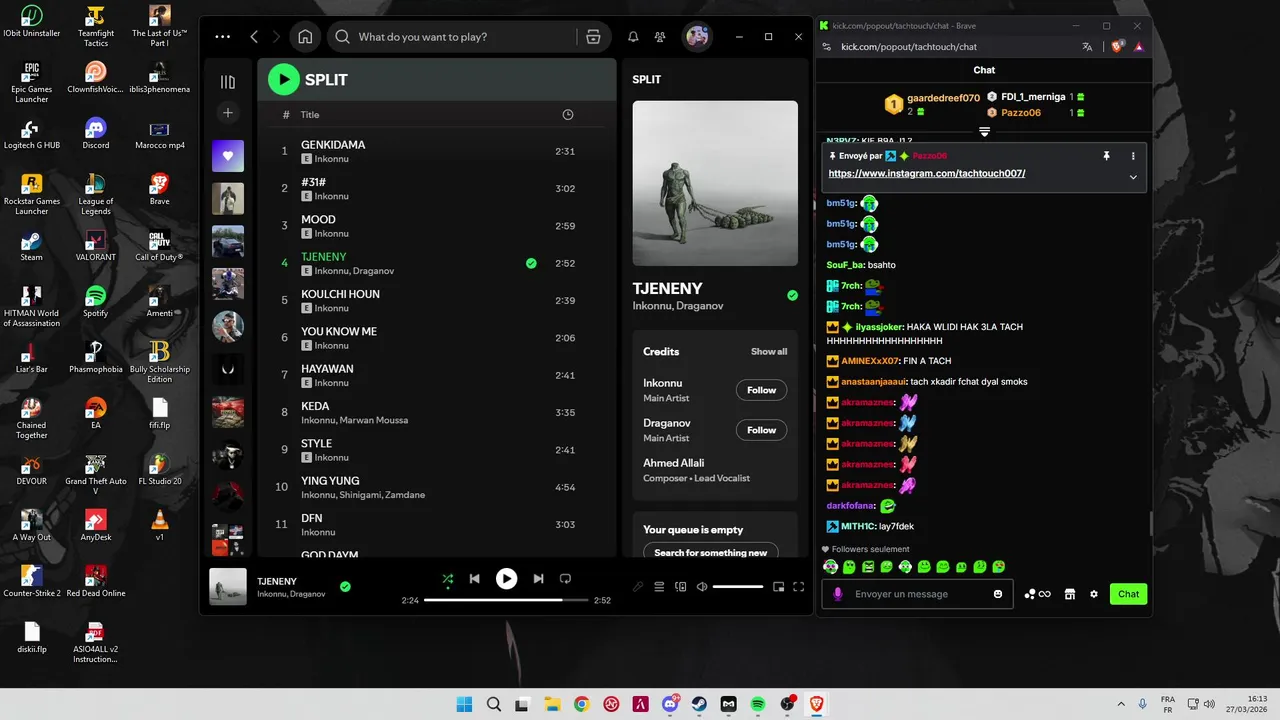
Task: Toggle saved checkmark in bottom player bar
Action: tap(345, 587)
